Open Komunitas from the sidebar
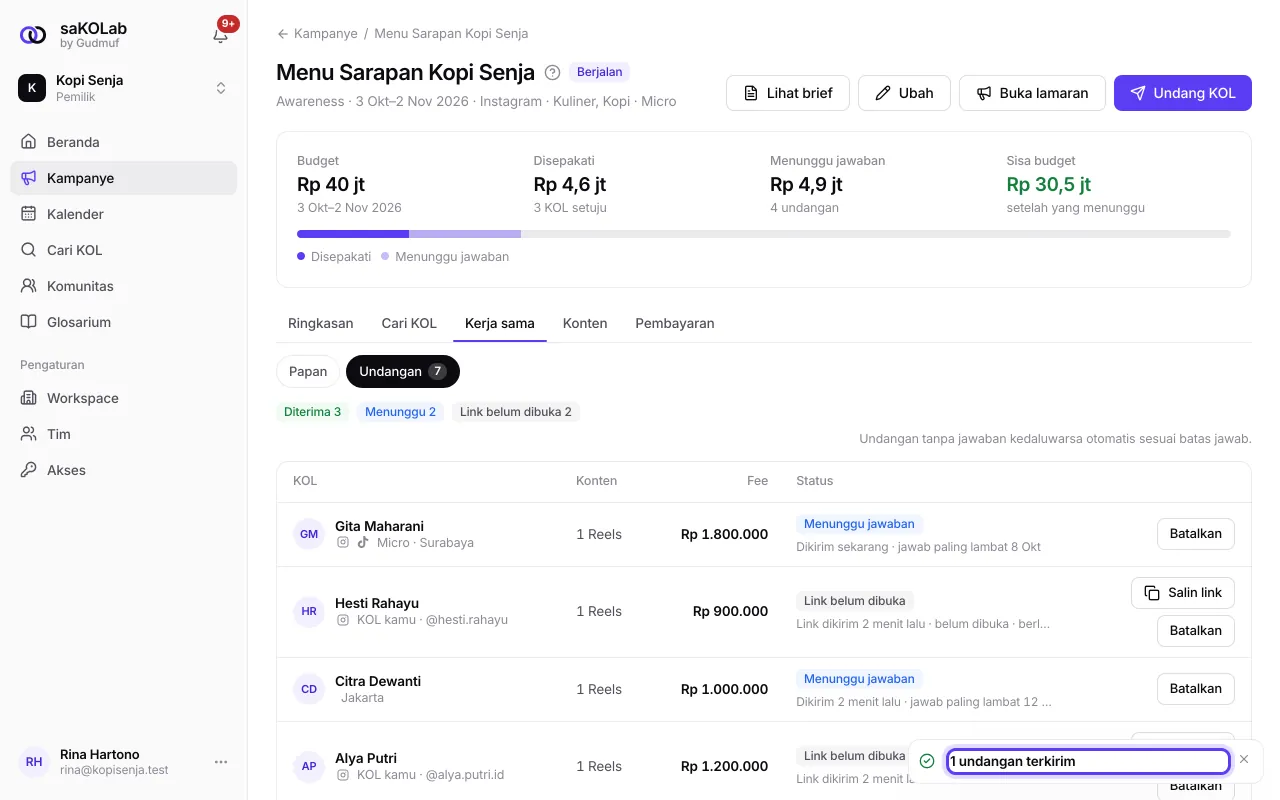The height and width of the screenshot is (800, 1280). 123,286
